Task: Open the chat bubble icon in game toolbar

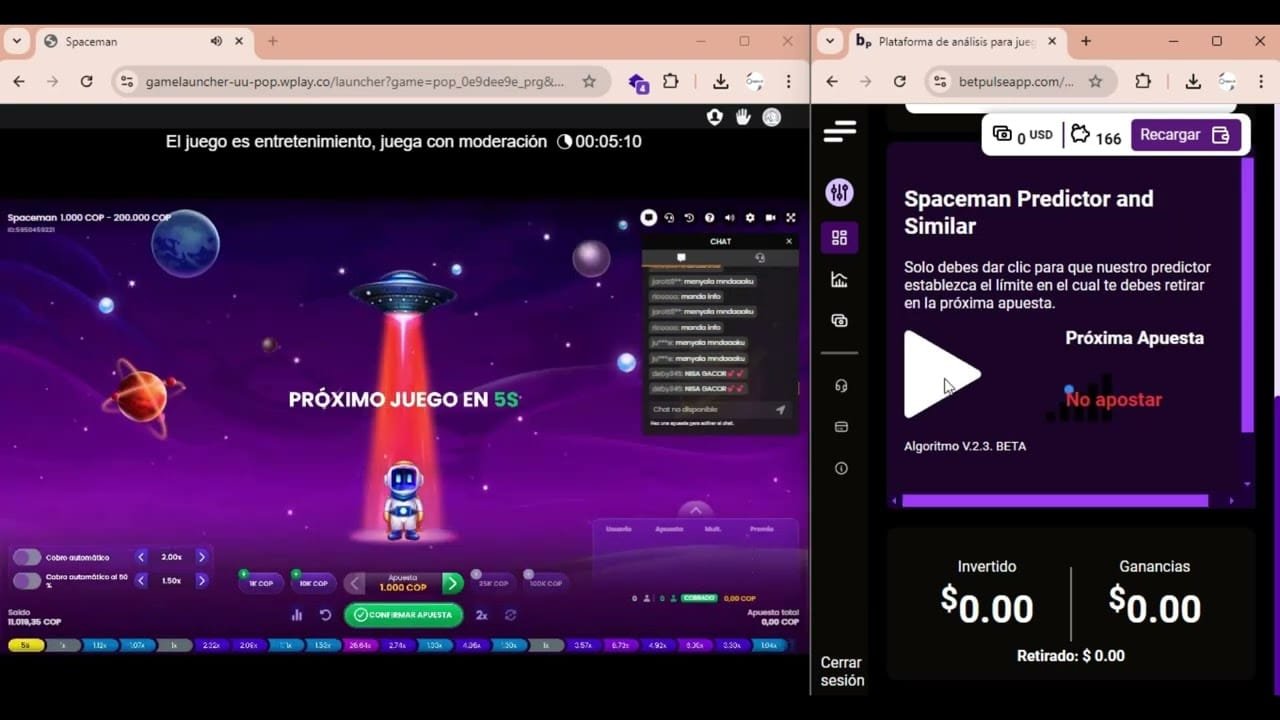Action: [649, 217]
